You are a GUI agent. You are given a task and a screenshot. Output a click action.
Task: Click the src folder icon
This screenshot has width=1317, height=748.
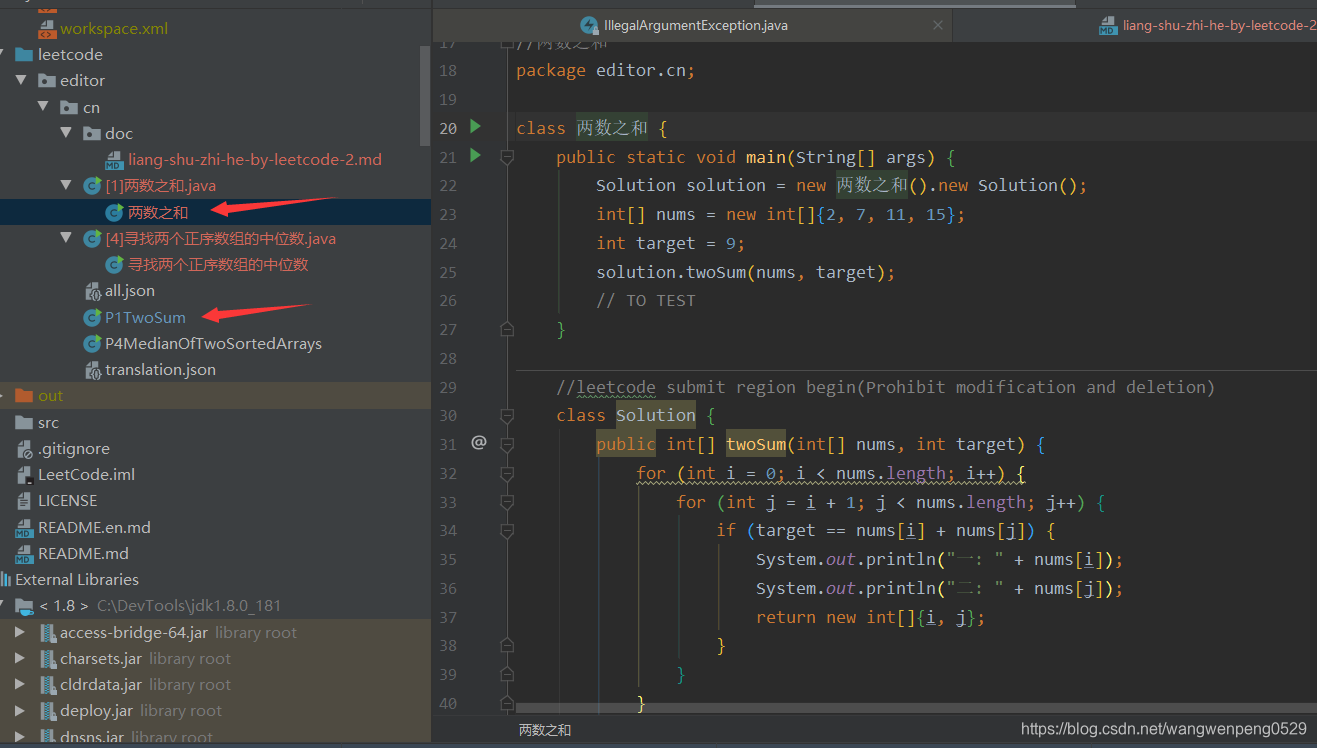click(24, 422)
